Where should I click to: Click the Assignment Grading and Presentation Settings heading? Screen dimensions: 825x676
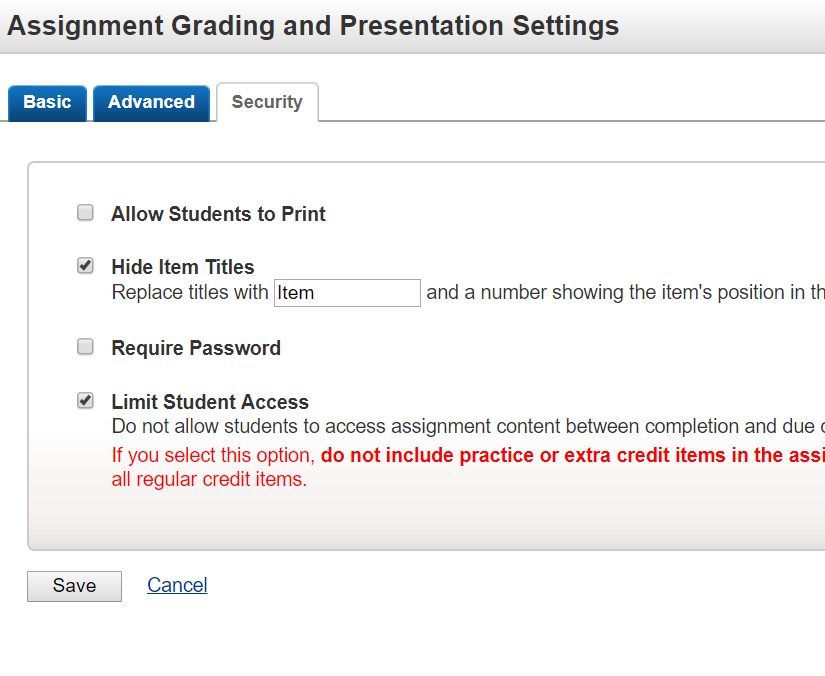coord(313,26)
